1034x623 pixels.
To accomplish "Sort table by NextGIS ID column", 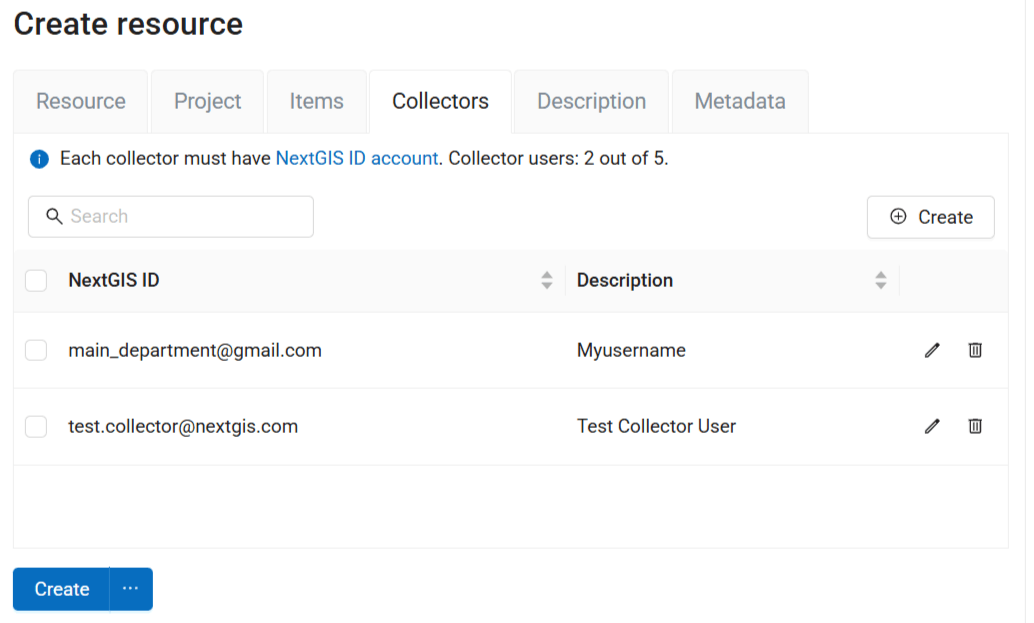I will tap(546, 281).
